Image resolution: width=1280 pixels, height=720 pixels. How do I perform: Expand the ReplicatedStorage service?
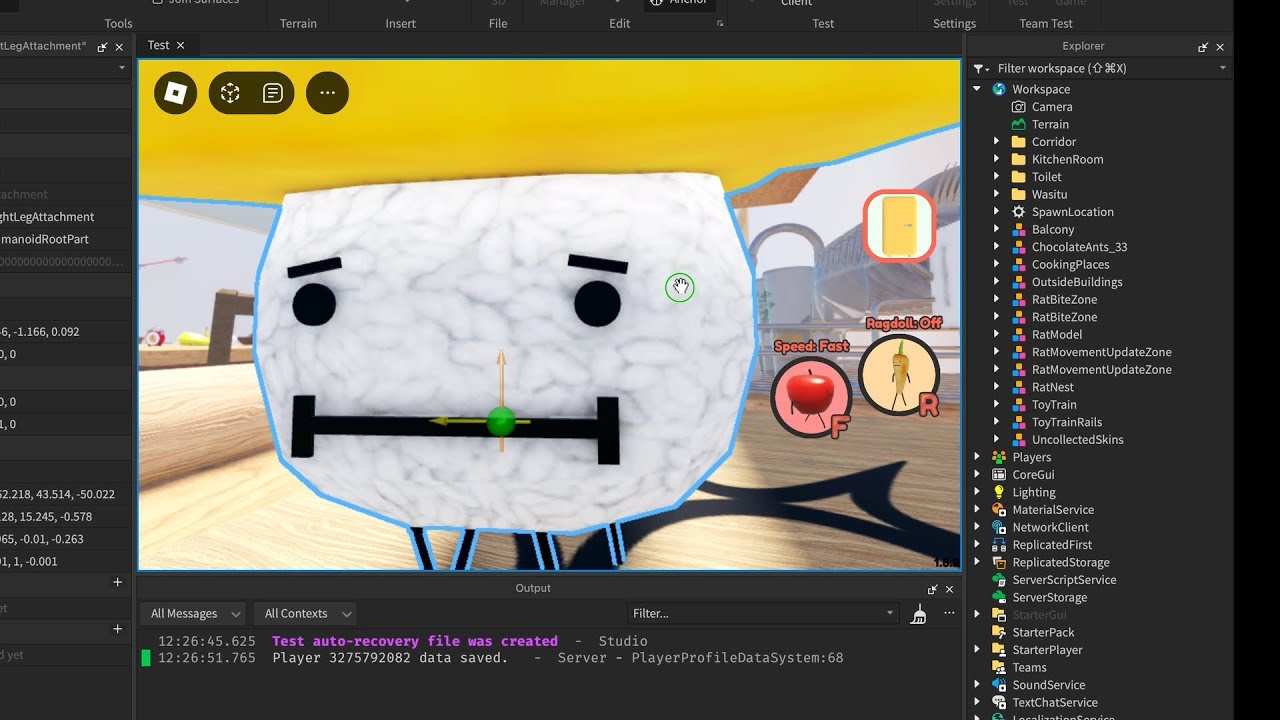(x=977, y=562)
